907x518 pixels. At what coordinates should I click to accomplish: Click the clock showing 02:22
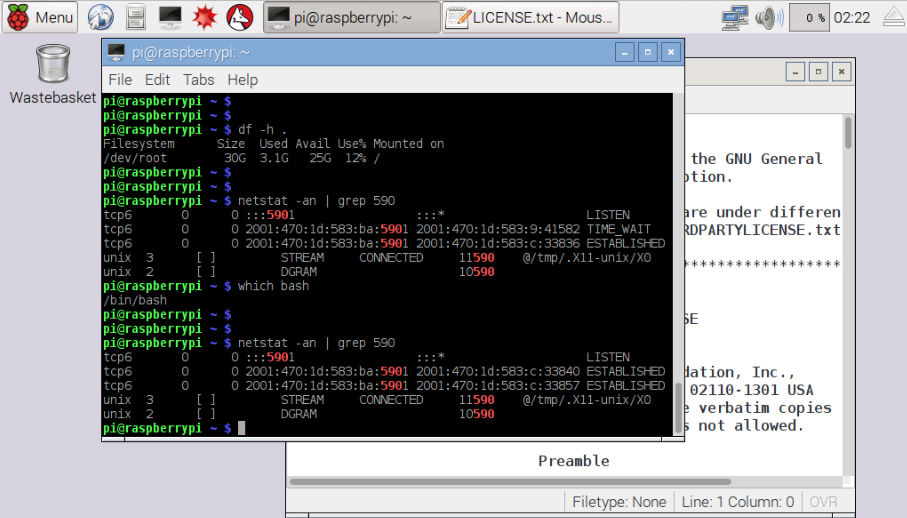click(851, 18)
